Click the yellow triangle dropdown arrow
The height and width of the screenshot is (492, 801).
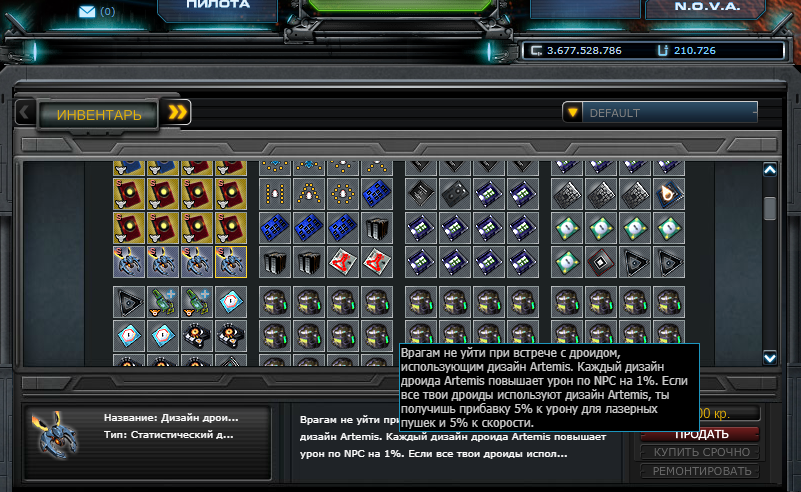point(573,112)
